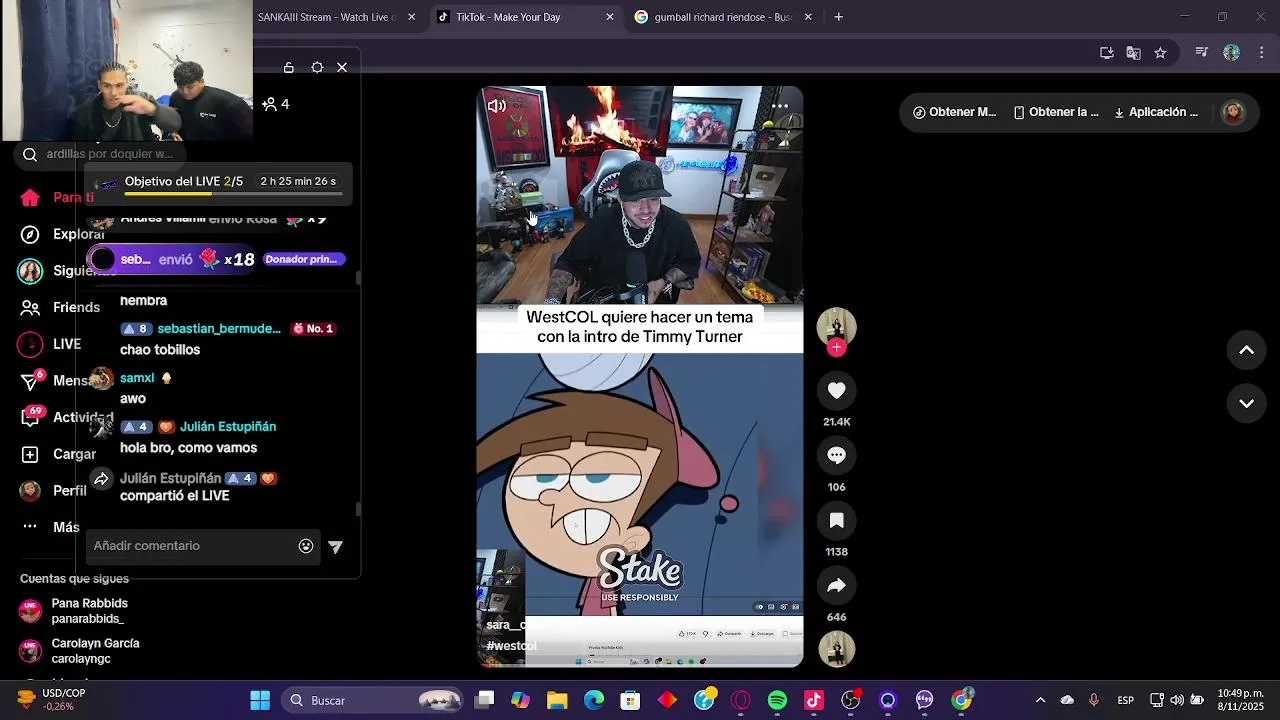Open Julián Estupiñán chat username
This screenshot has height=720, width=1280.
(228, 426)
